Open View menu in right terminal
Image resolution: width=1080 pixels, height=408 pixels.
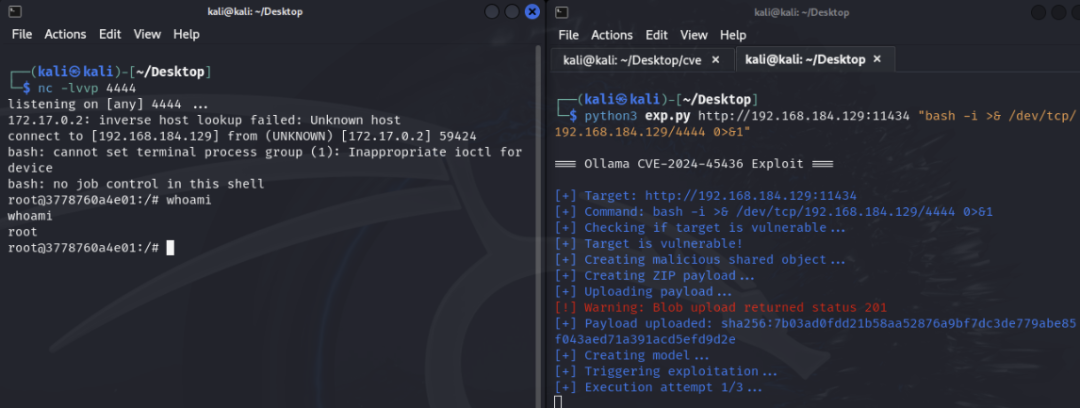(x=694, y=34)
